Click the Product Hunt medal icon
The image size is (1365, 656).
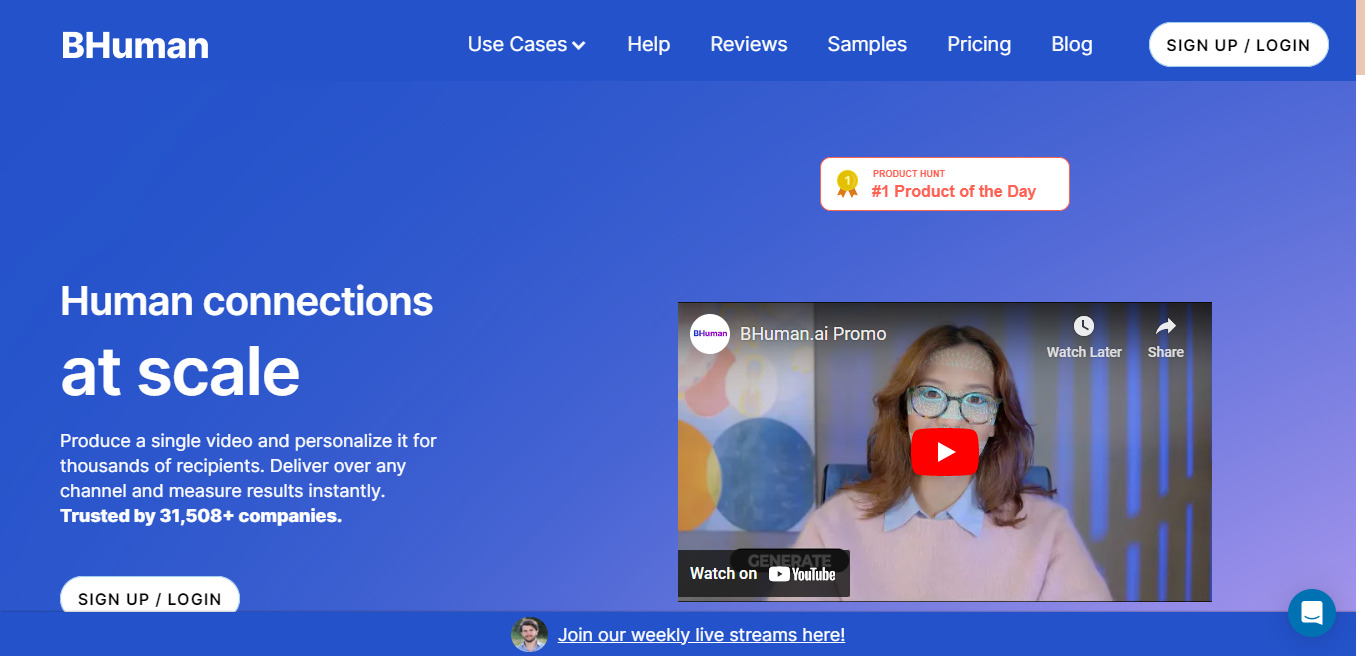coord(847,184)
